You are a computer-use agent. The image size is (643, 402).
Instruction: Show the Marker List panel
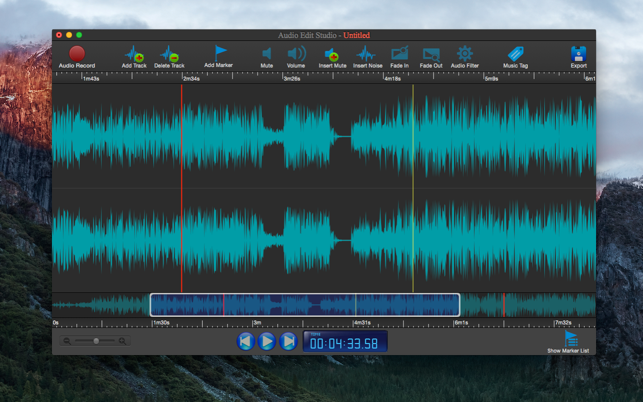click(x=570, y=341)
